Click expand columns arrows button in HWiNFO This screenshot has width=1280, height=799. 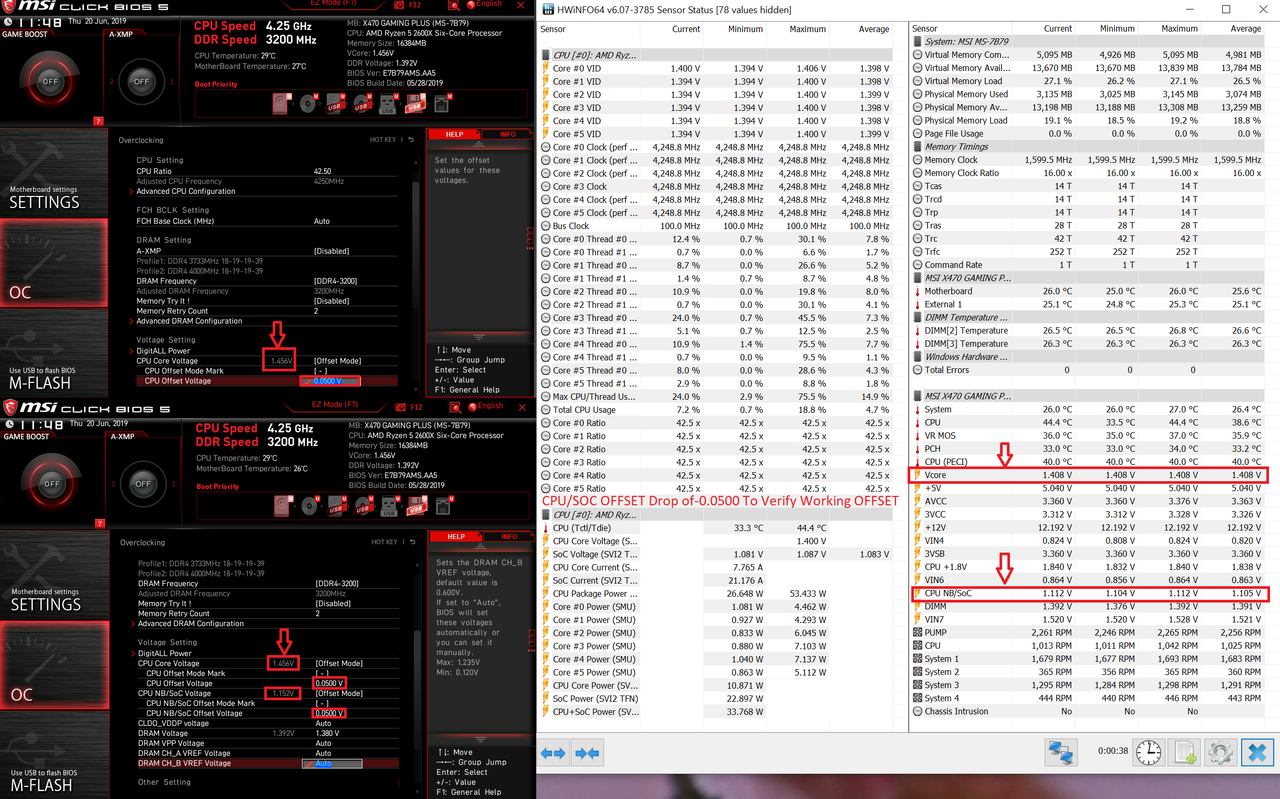pos(554,752)
